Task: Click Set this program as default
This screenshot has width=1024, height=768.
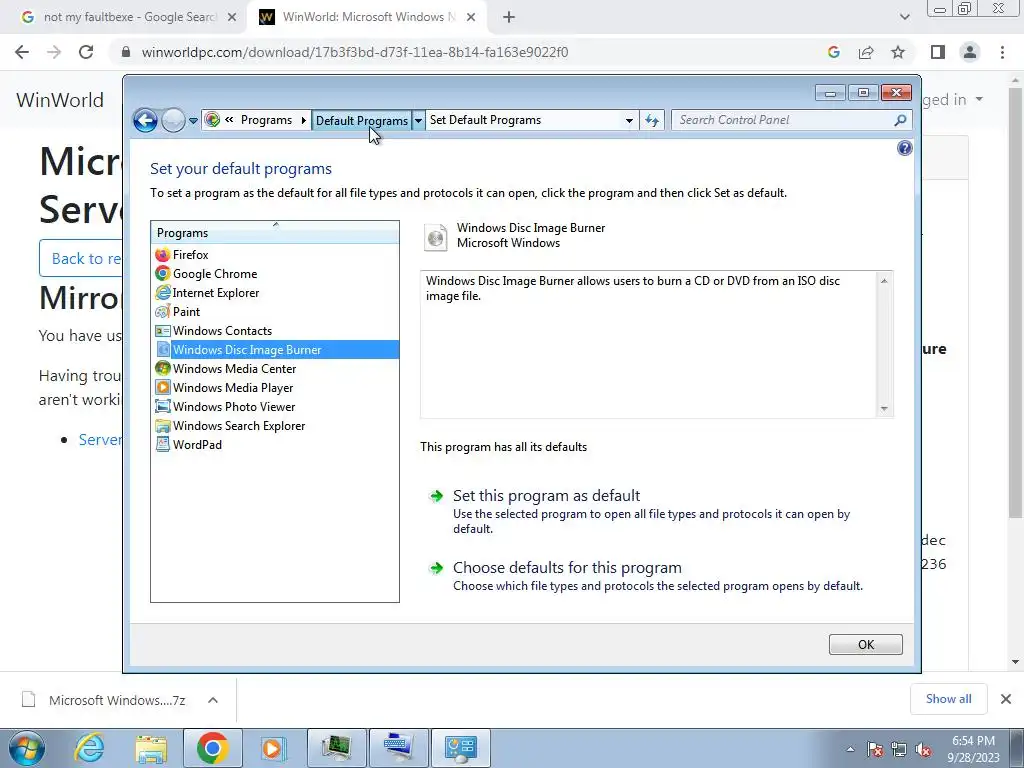Action: pyautogui.click(x=546, y=496)
